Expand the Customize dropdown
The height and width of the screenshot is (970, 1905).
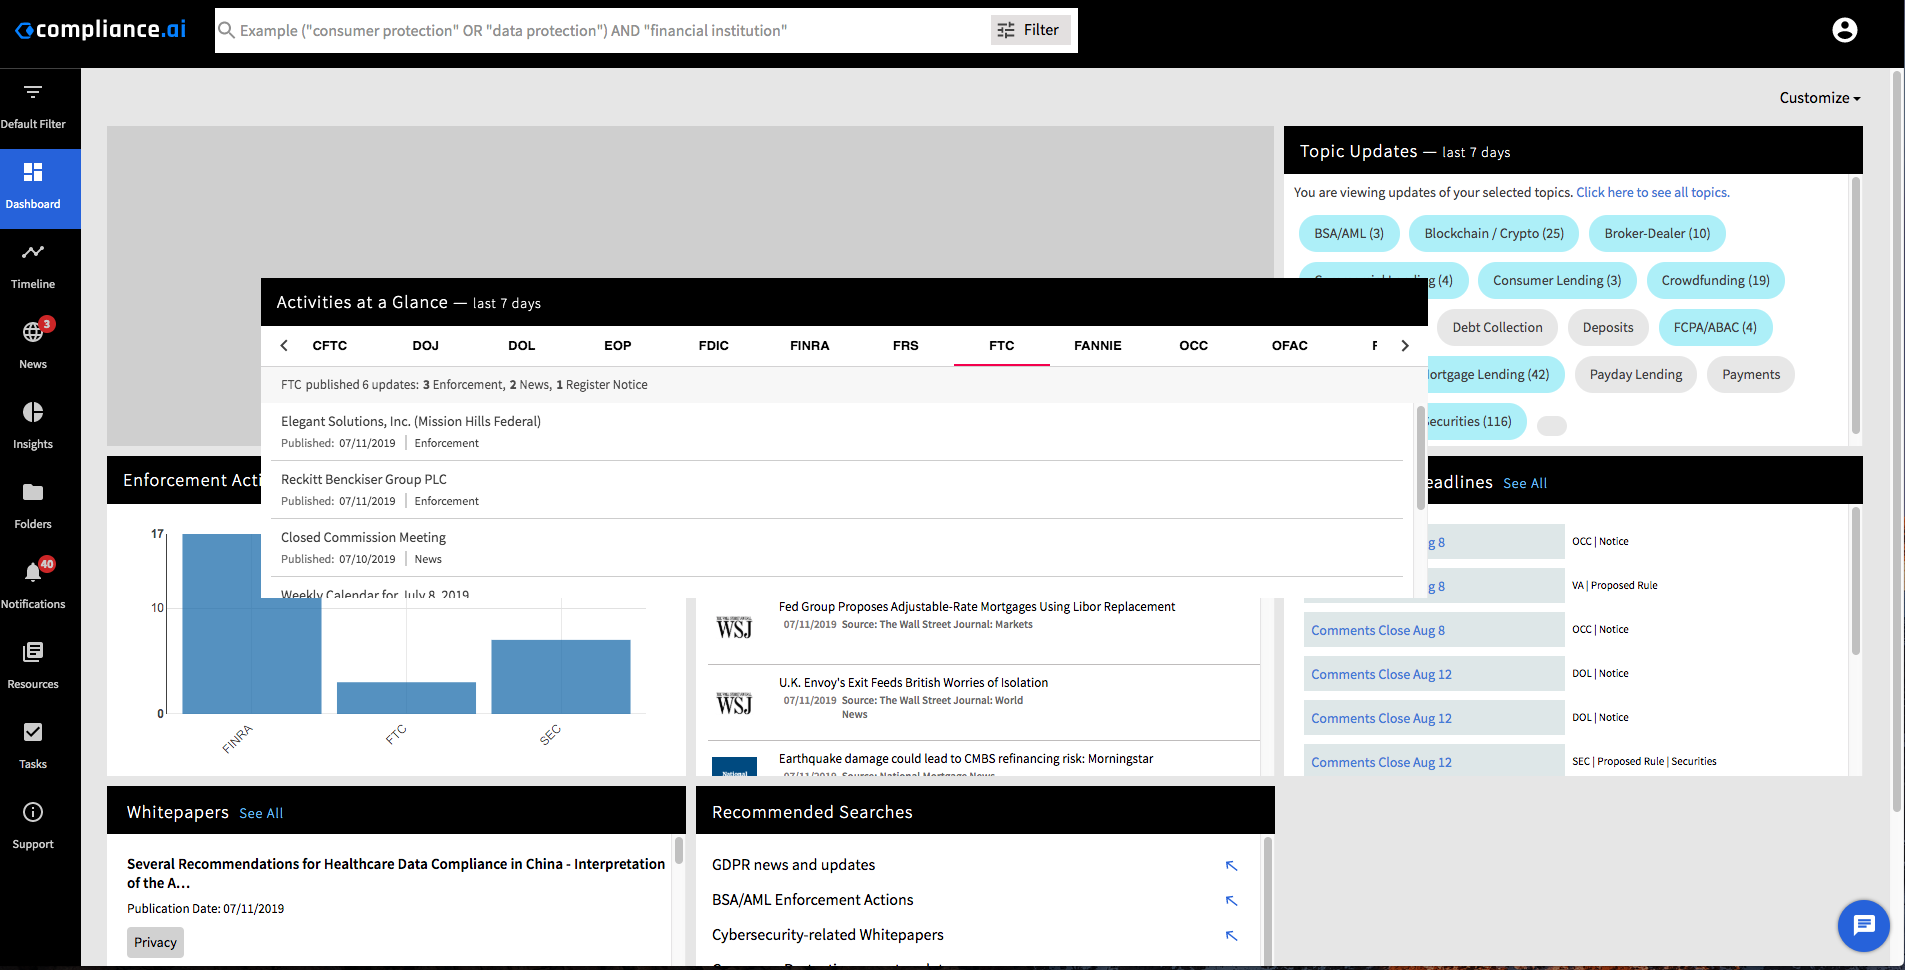point(1820,98)
